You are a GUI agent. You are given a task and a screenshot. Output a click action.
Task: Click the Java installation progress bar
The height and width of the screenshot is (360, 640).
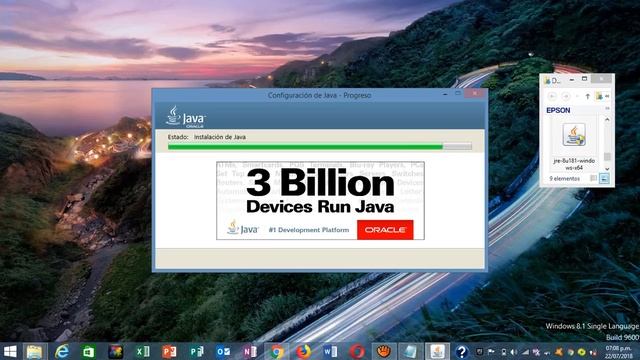320,147
